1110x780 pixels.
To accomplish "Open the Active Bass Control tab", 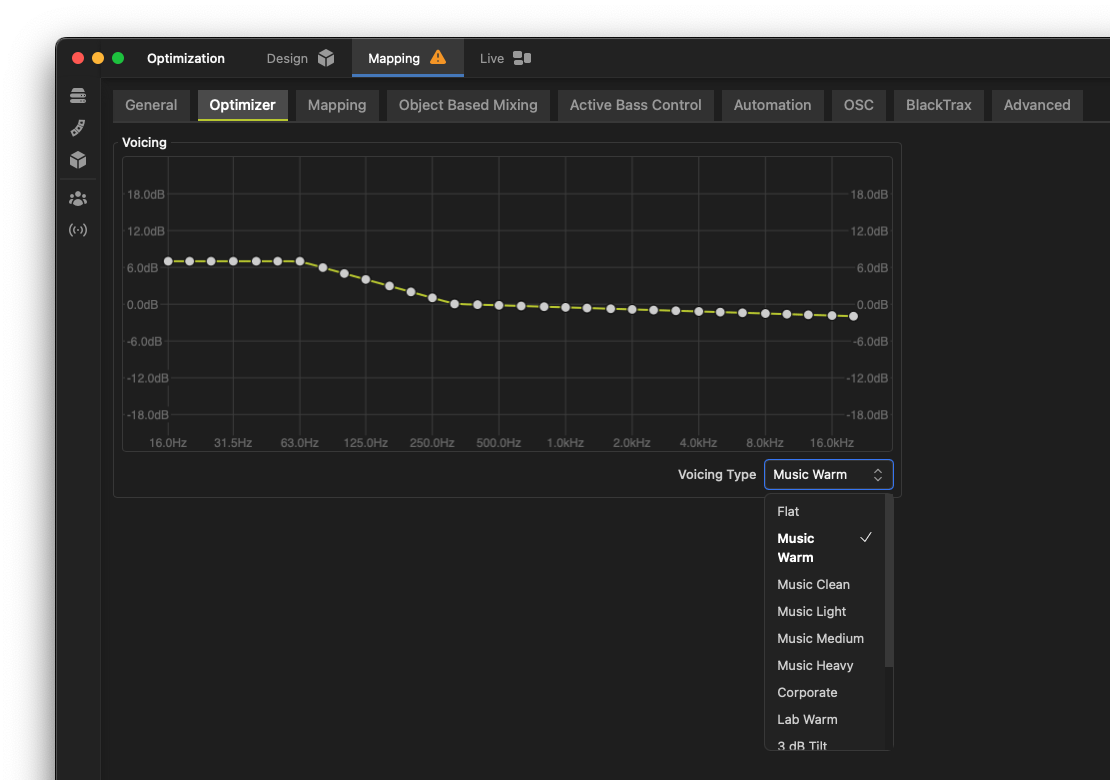I will (x=635, y=105).
